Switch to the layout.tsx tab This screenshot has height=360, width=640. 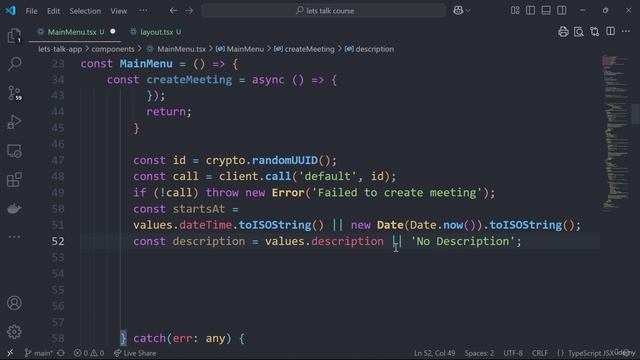(156, 32)
